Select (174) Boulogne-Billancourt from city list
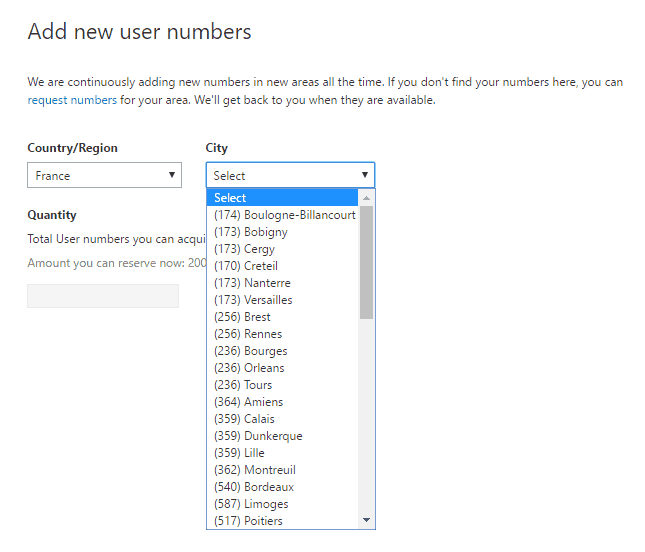This screenshot has width=645, height=552. coord(284,215)
